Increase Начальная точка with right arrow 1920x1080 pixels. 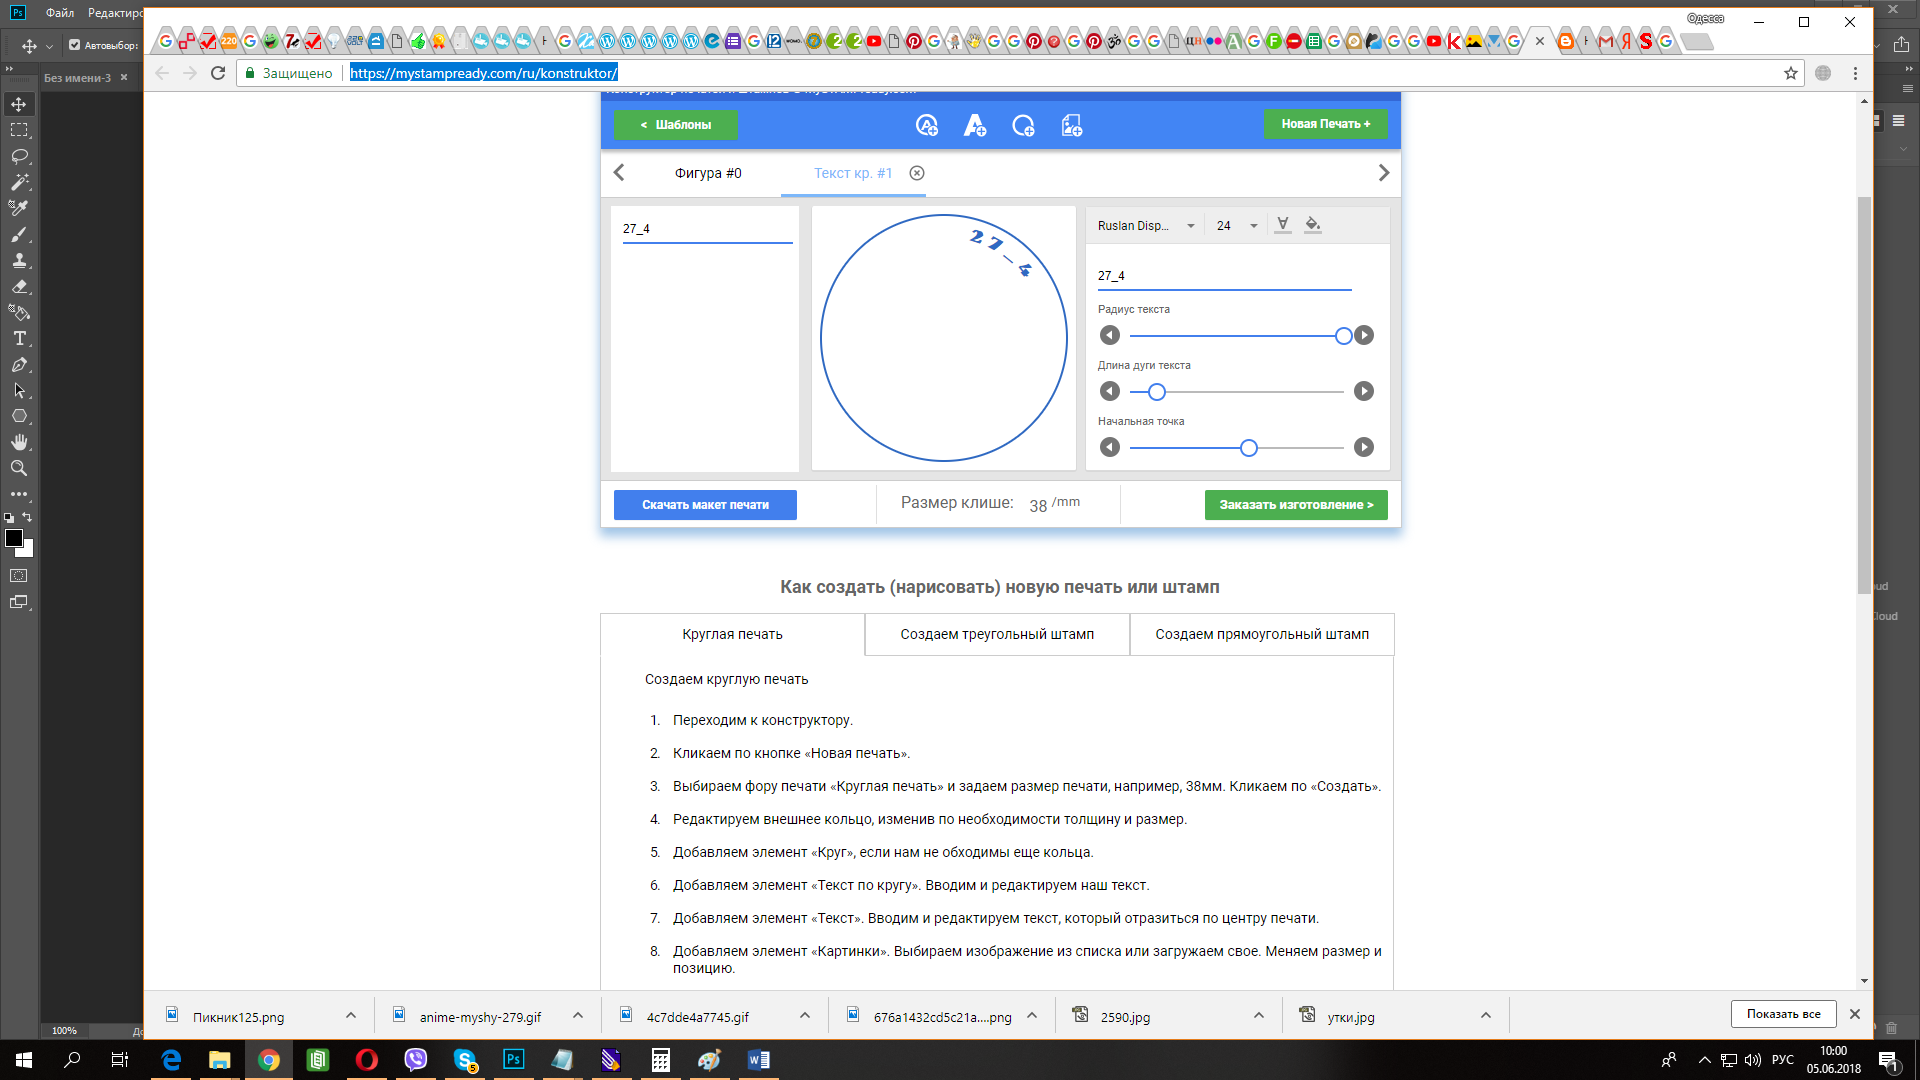[1363, 447]
